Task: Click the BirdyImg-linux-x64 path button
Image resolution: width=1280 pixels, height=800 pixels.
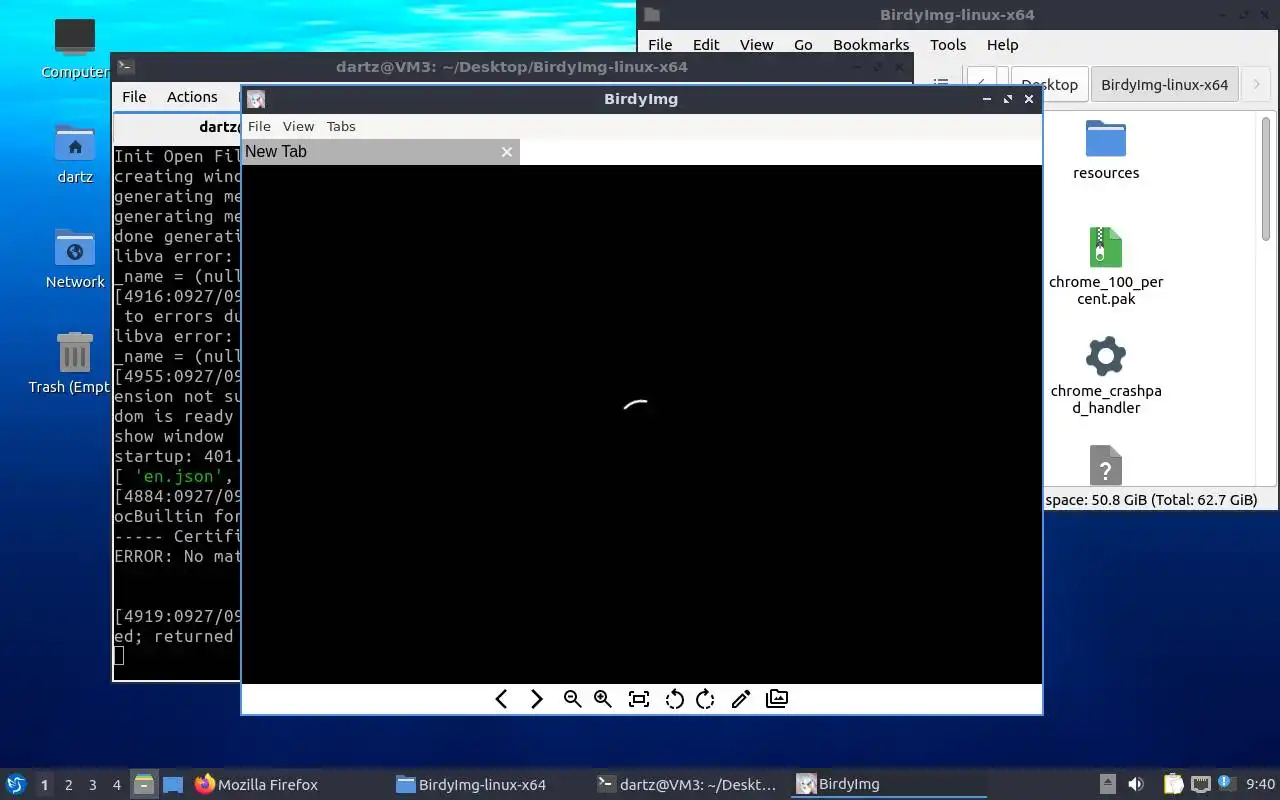Action: [x=1164, y=85]
